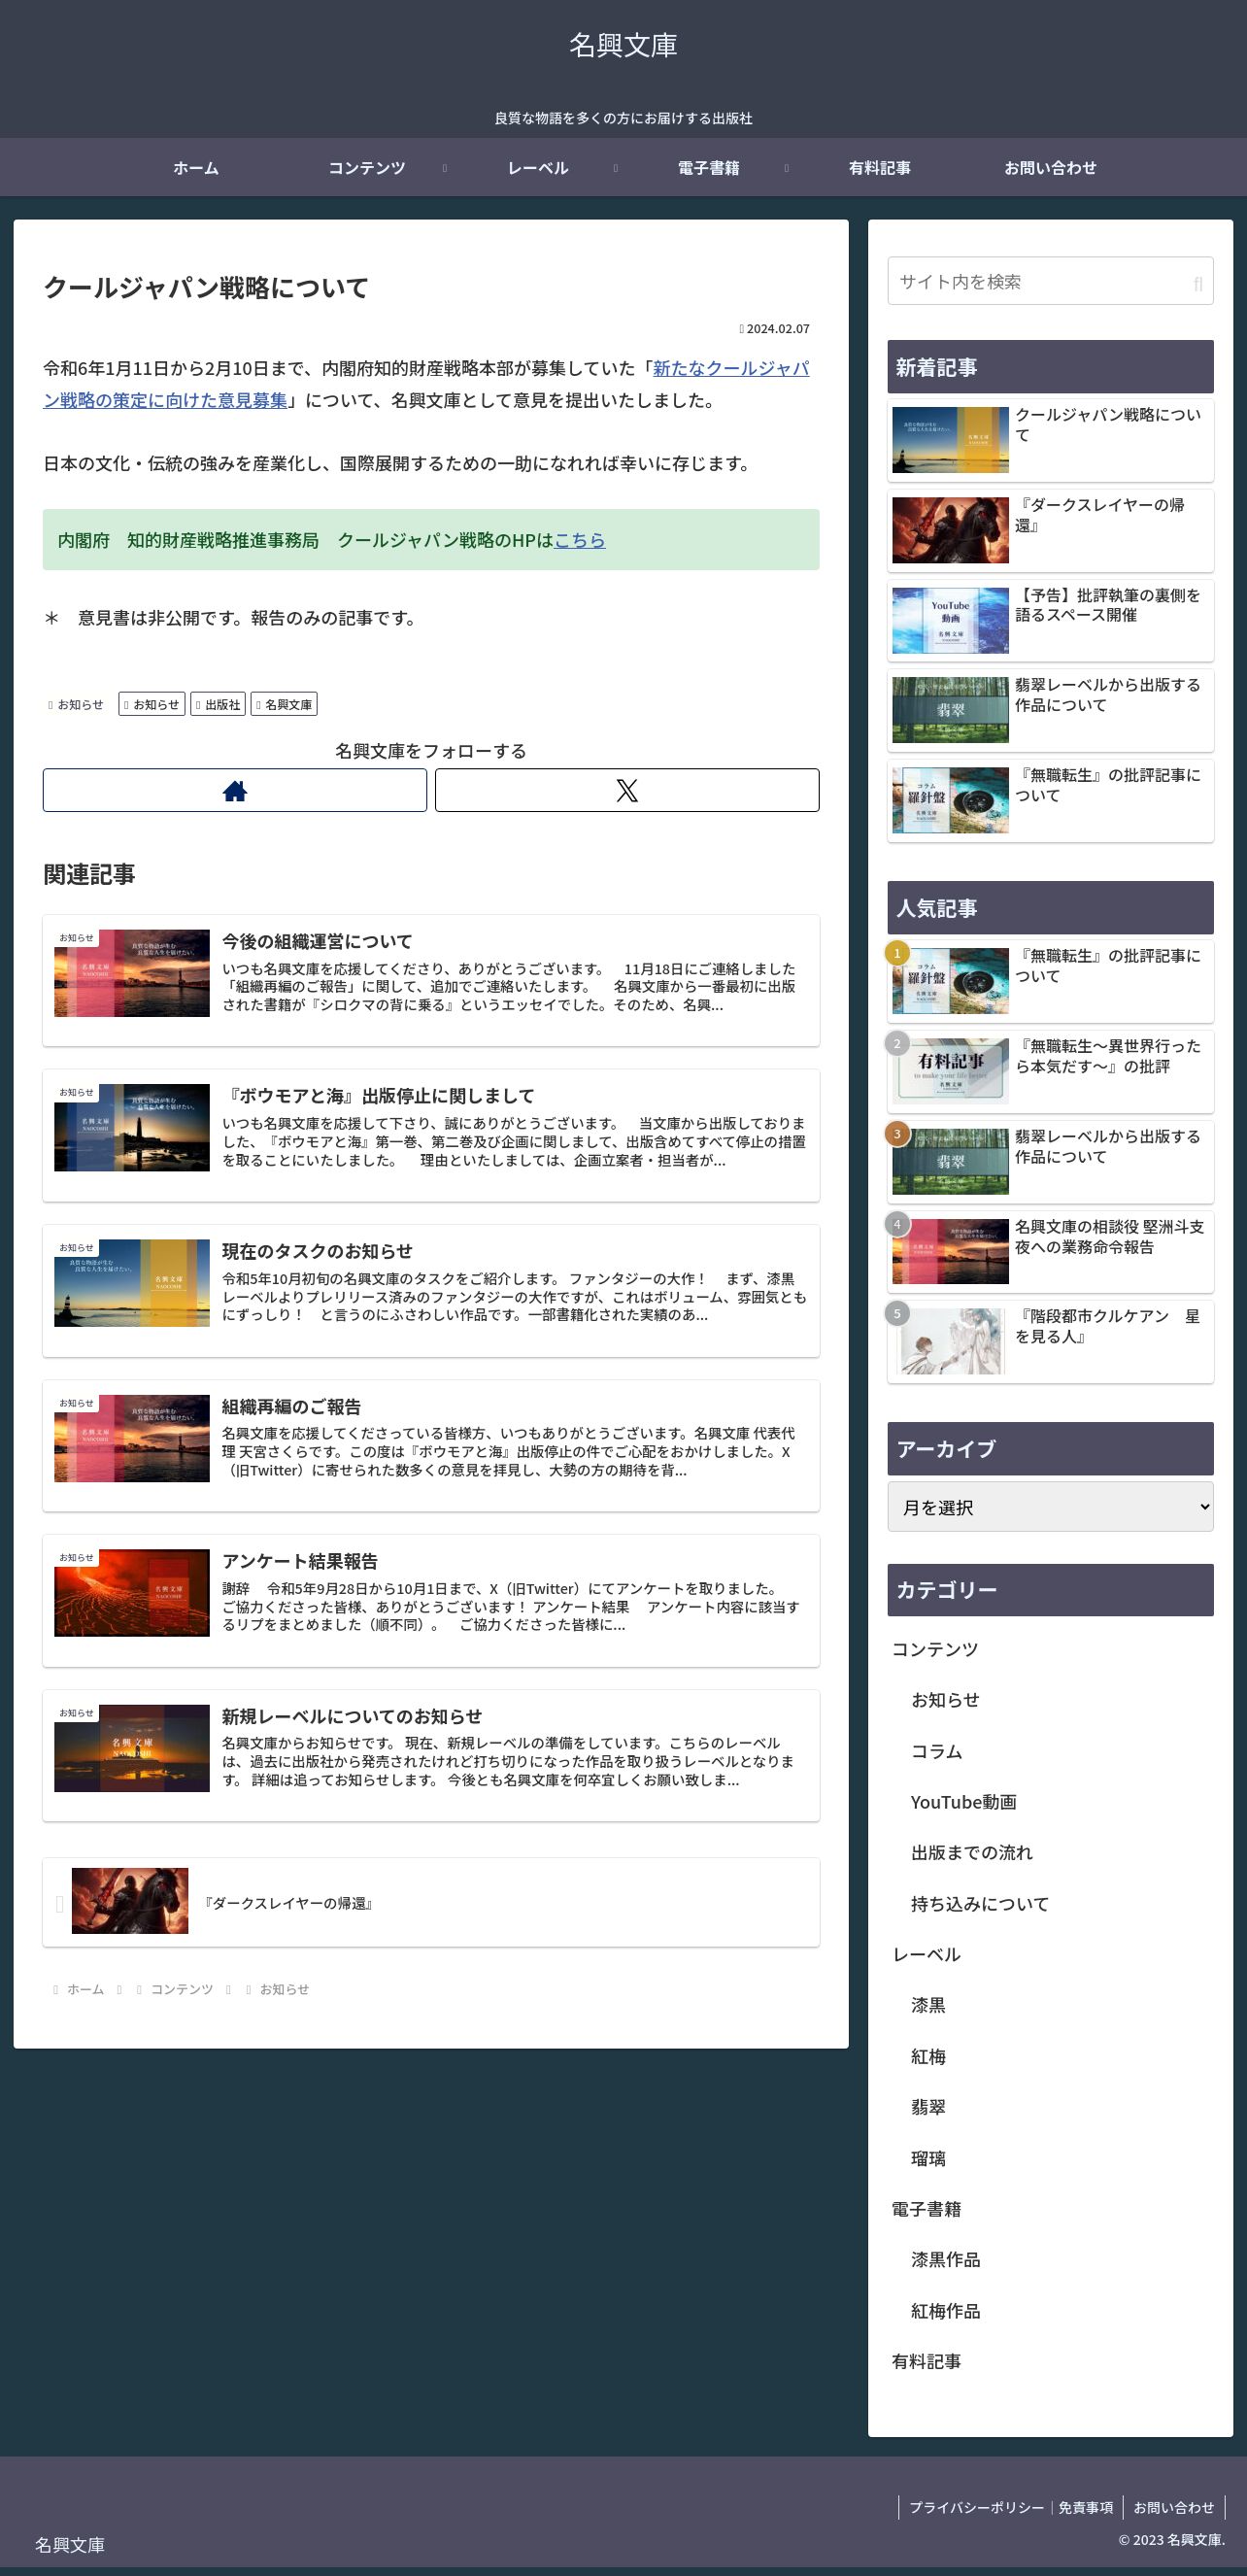Click breadcrumb ホーム
Image resolution: width=1247 pixels, height=2576 pixels.
pyautogui.click(x=85, y=1989)
